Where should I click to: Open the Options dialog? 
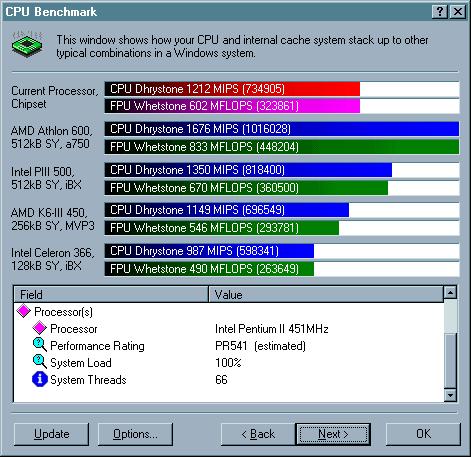pos(135,434)
